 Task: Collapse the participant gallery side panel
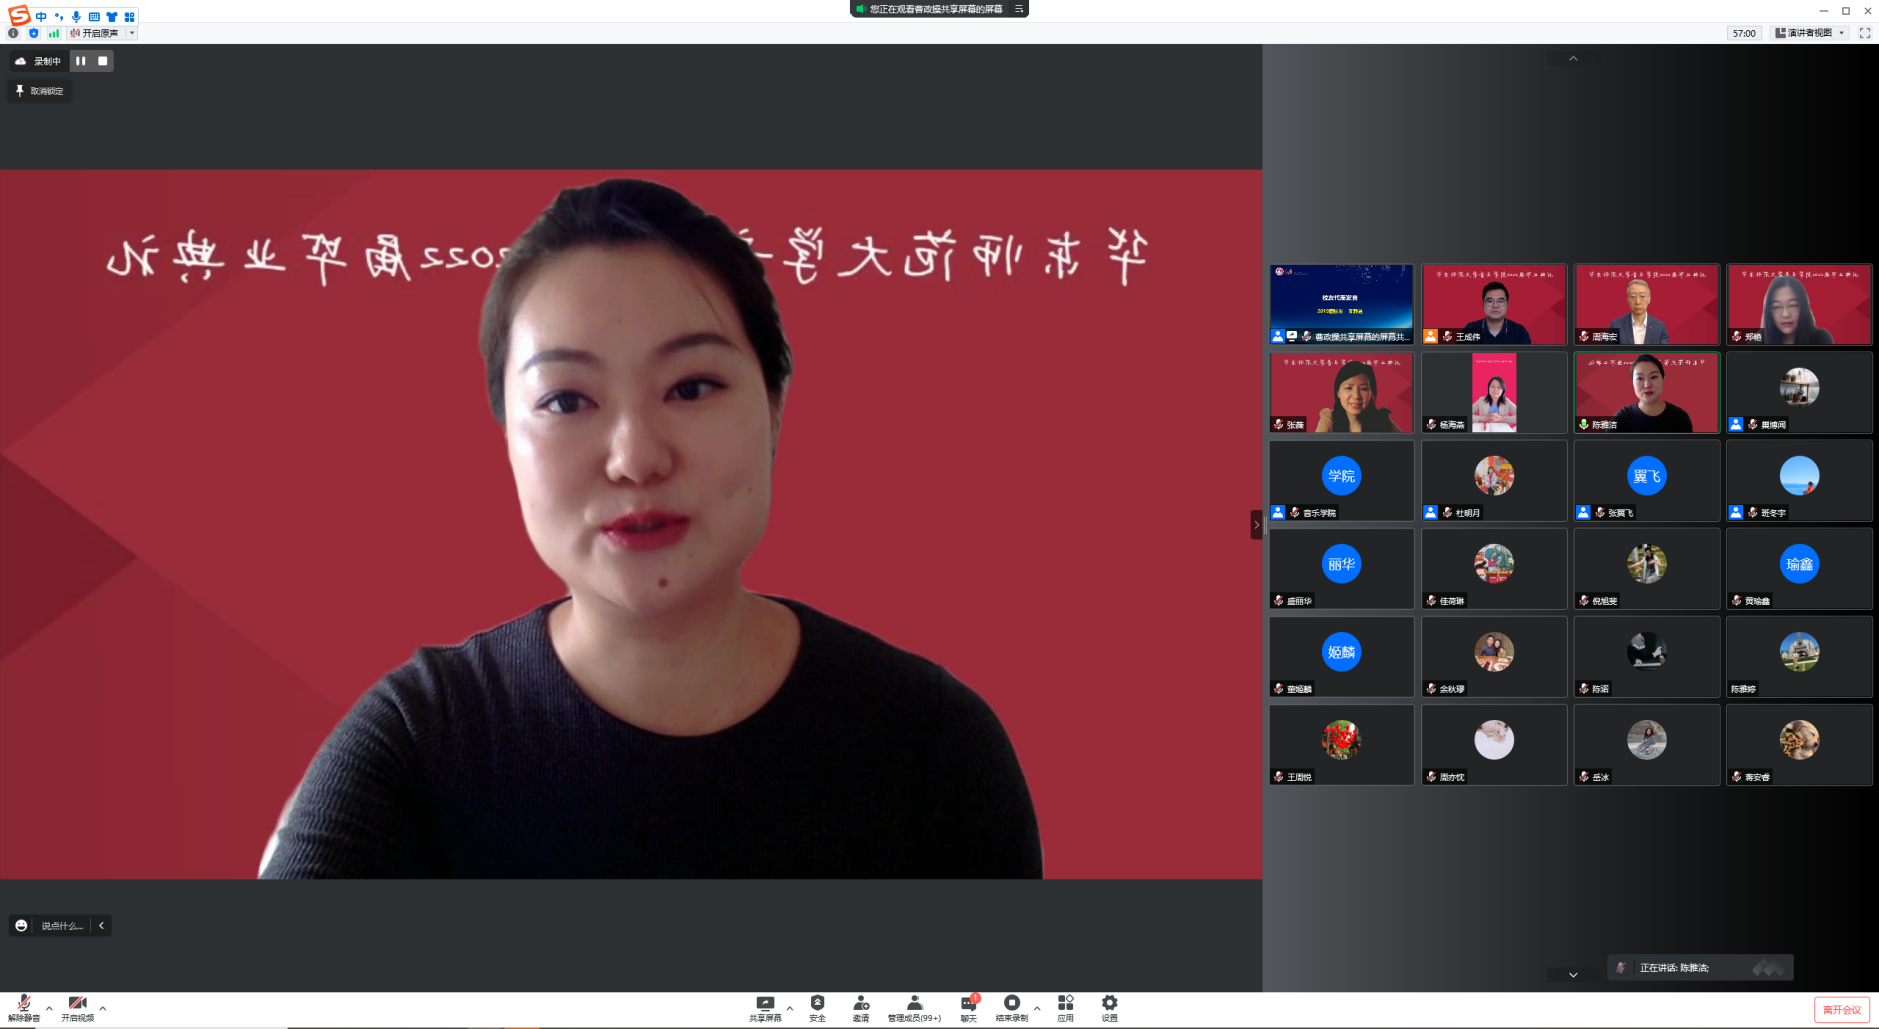[x=1256, y=525]
